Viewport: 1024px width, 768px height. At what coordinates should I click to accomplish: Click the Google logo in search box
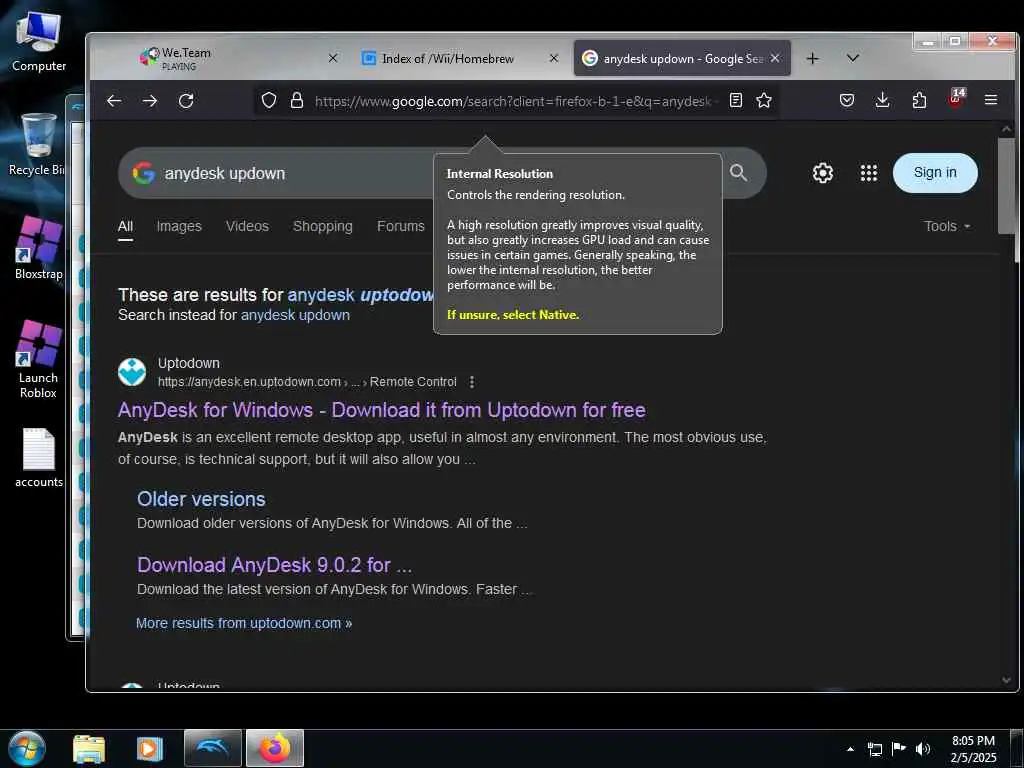click(x=144, y=173)
